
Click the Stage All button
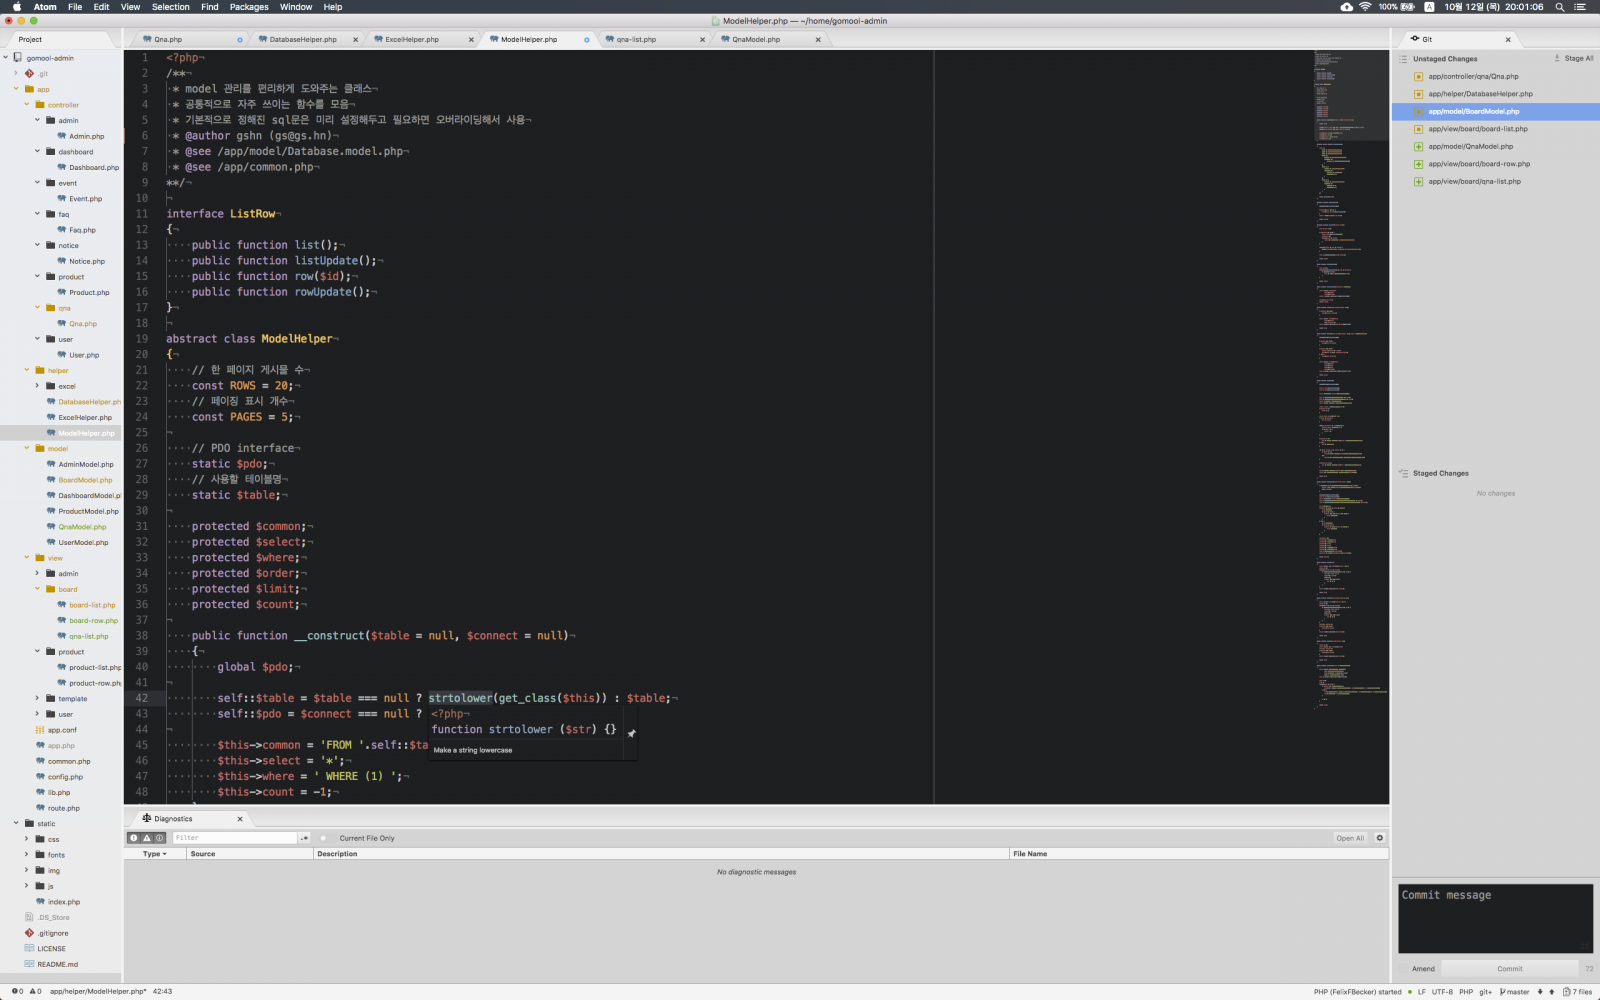(1574, 59)
